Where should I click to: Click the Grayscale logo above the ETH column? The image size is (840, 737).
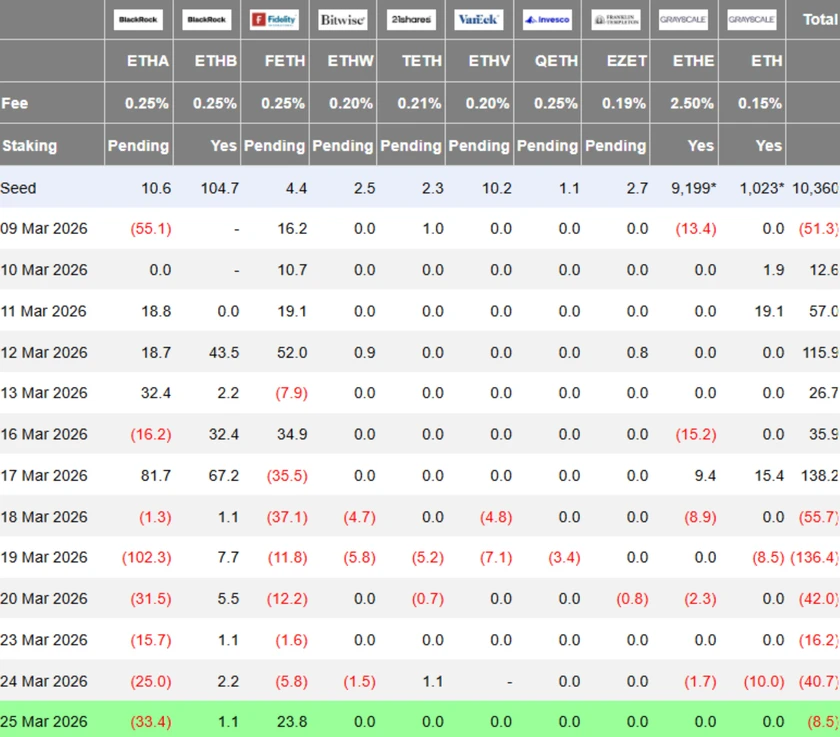(x=752, y=20)
